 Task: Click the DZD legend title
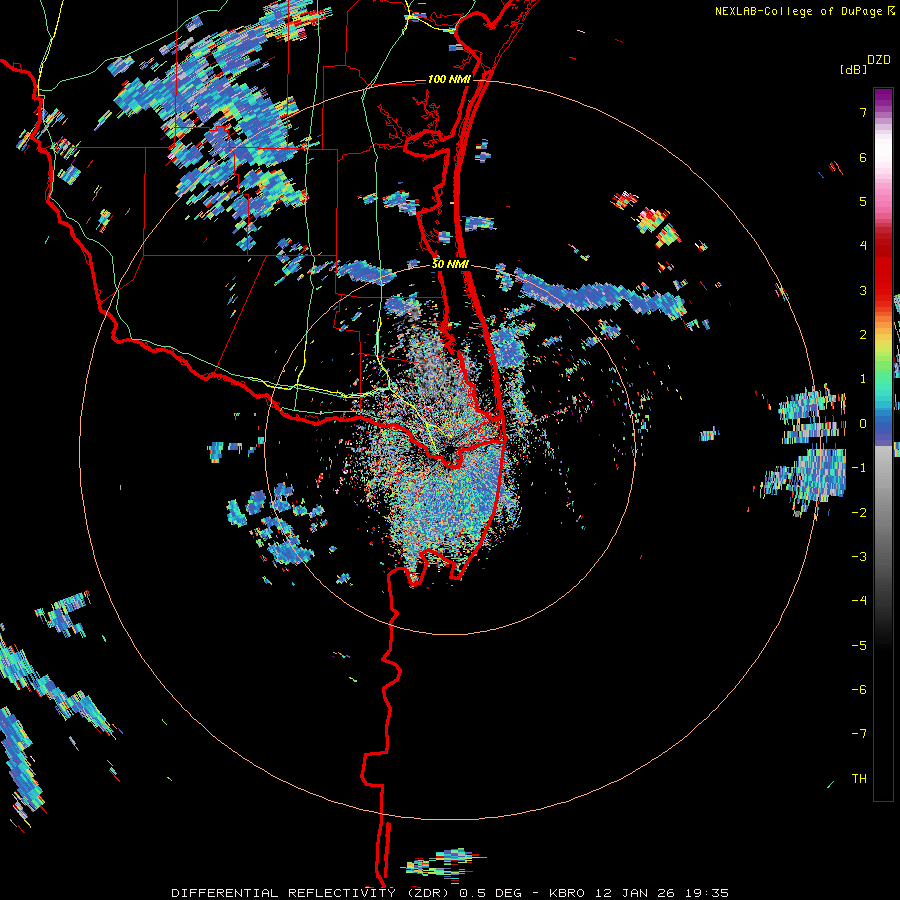(879, 60)
